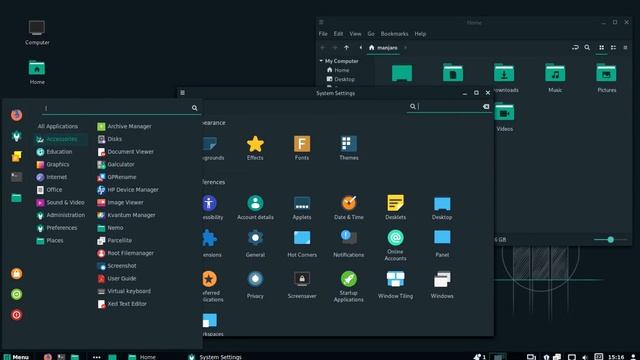Image resolution: width=640 pixels, height=360 pixels.
Task: Open Desktop settings icon in System Settings
Action: pyautogui.click(x=442, y=207)
